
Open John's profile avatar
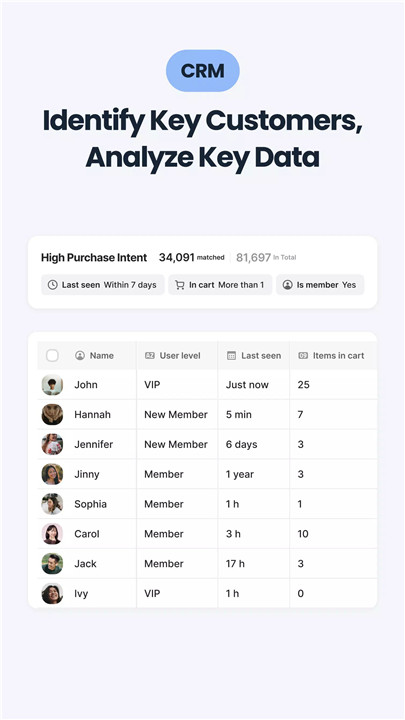click(x=52, y=385)
